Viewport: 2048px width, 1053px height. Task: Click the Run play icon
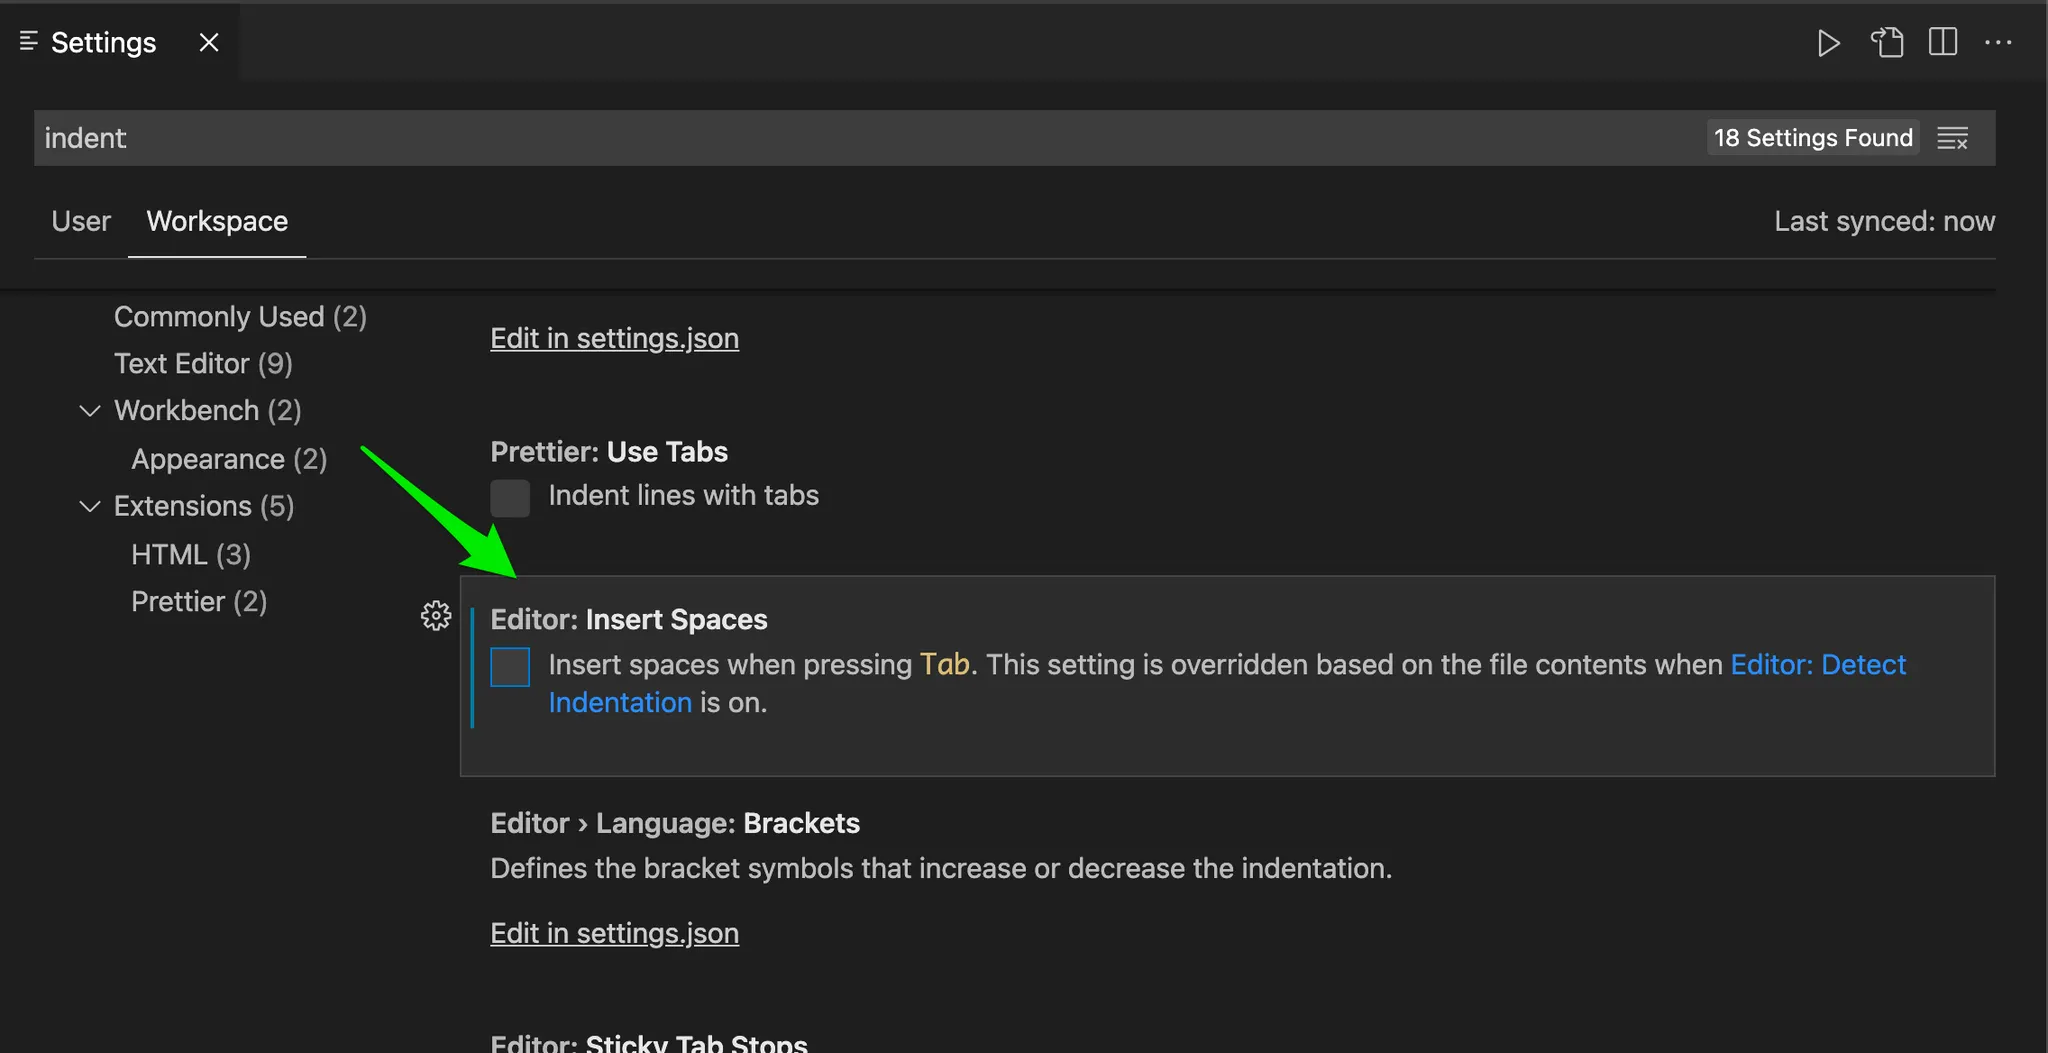point(1828,43)
